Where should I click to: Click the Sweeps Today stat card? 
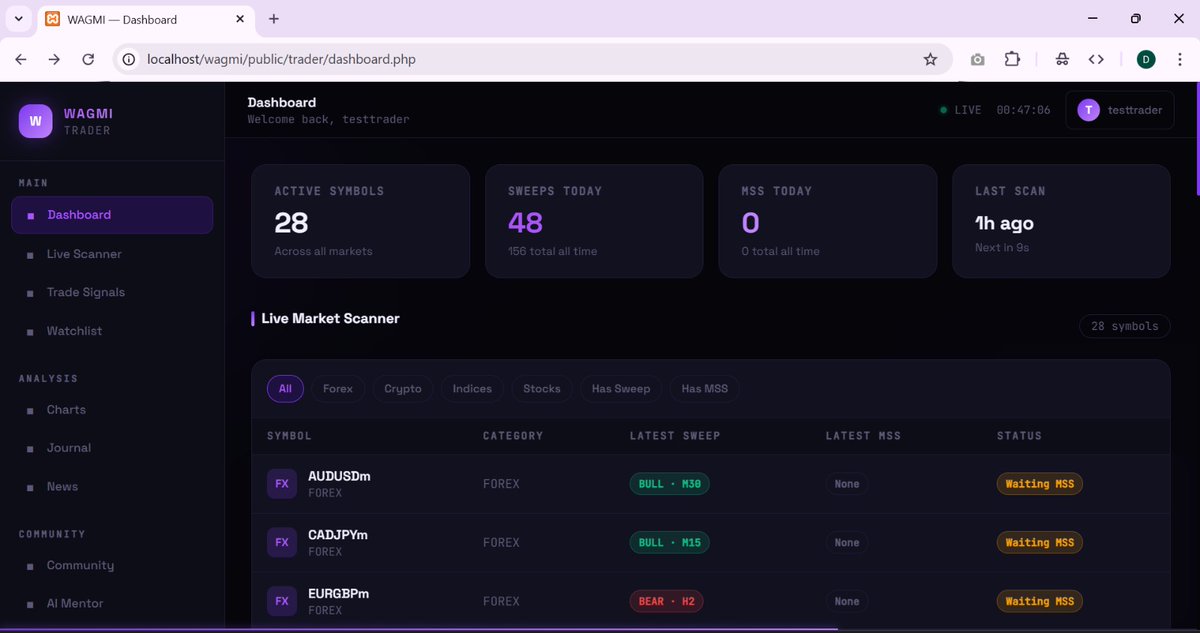click(594, 221)
